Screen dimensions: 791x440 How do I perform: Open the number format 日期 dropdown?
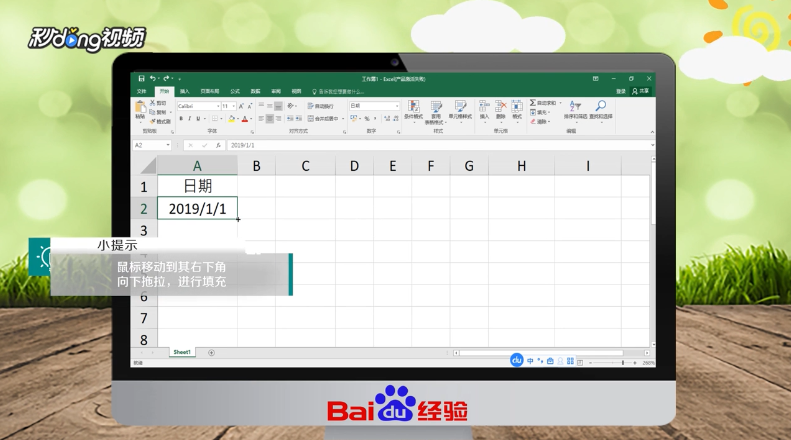click(x=397, y=106)
